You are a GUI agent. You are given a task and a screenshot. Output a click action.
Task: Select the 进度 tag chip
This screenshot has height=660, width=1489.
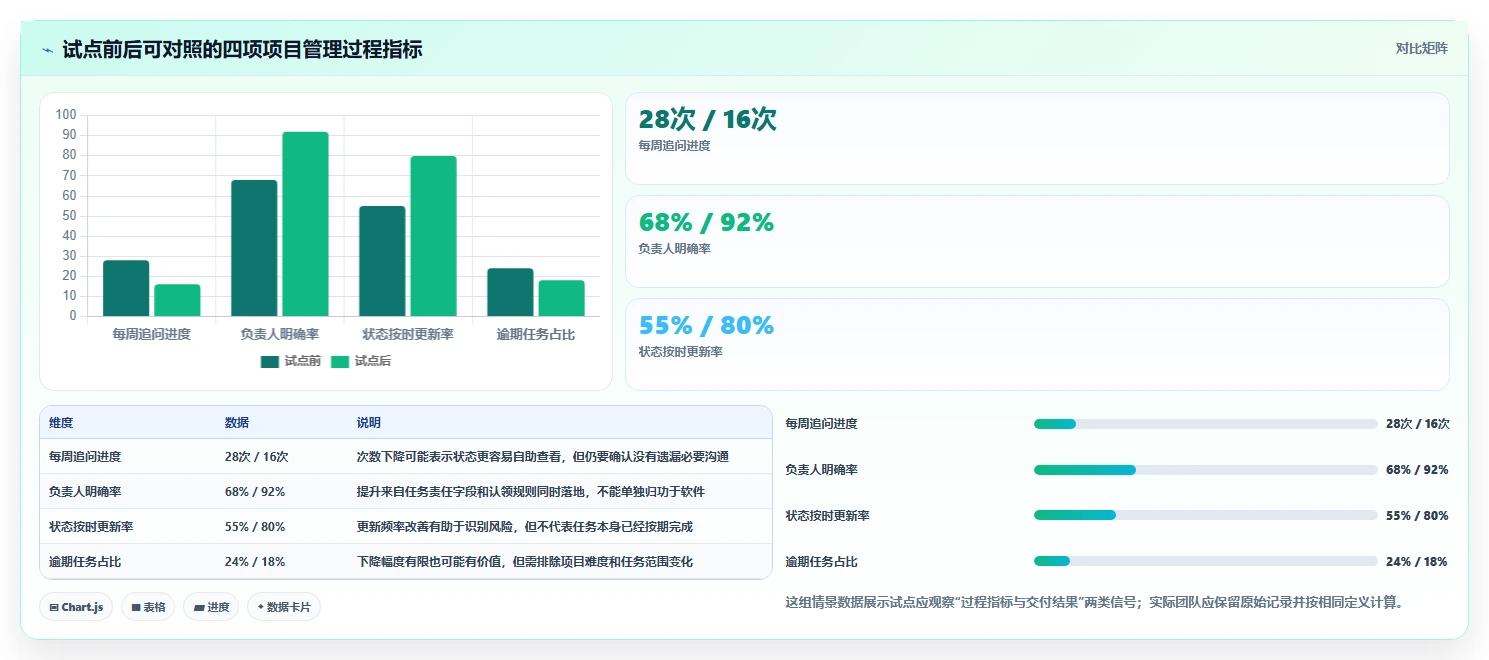[211, 607]
